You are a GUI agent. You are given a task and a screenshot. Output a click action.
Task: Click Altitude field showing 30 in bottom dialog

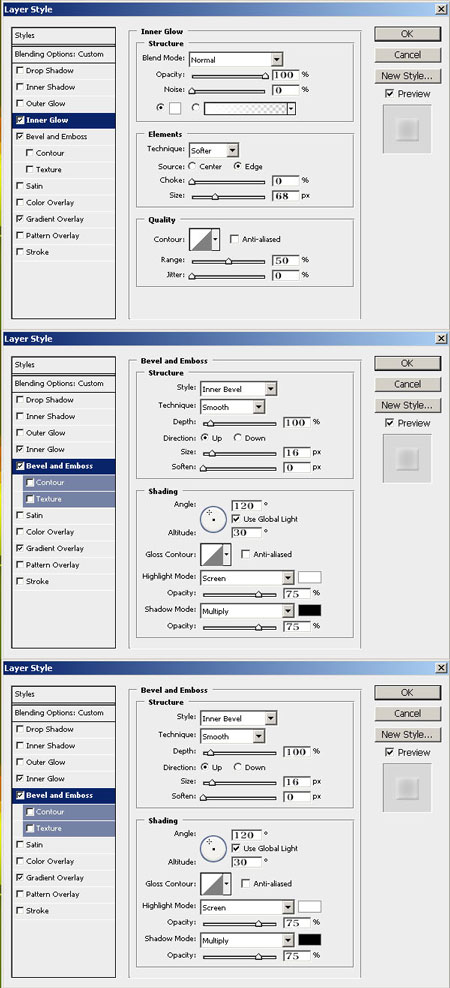pyautogui.click(x=247, y=862)
